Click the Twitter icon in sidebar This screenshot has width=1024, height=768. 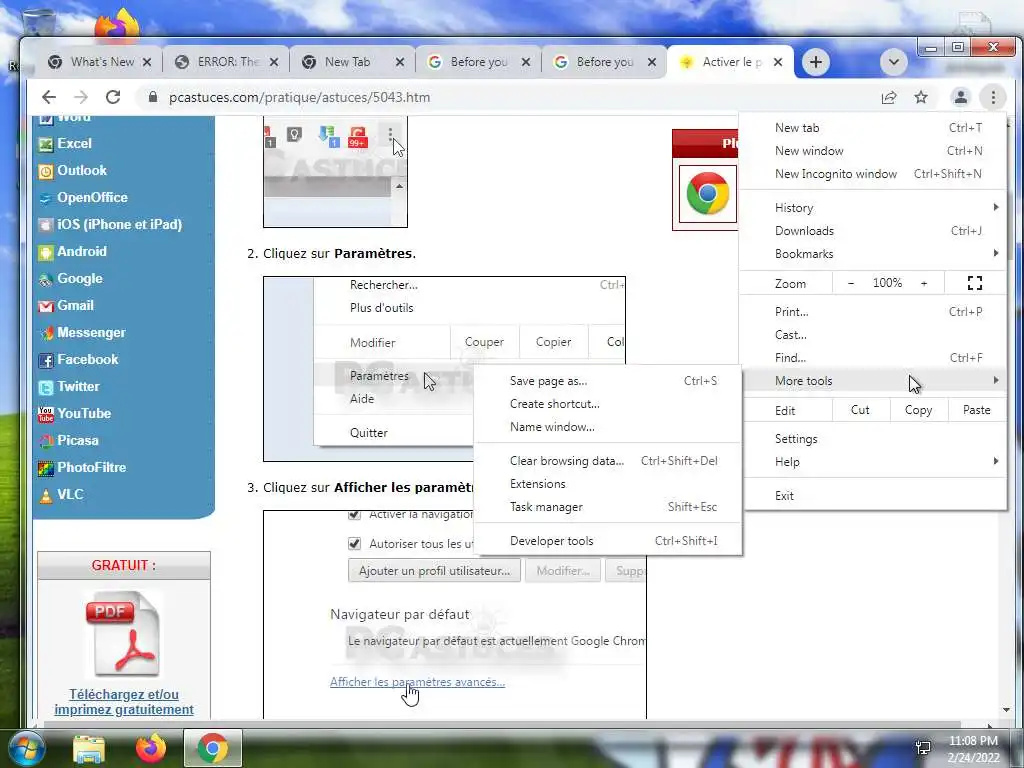(x=46, y=387)
